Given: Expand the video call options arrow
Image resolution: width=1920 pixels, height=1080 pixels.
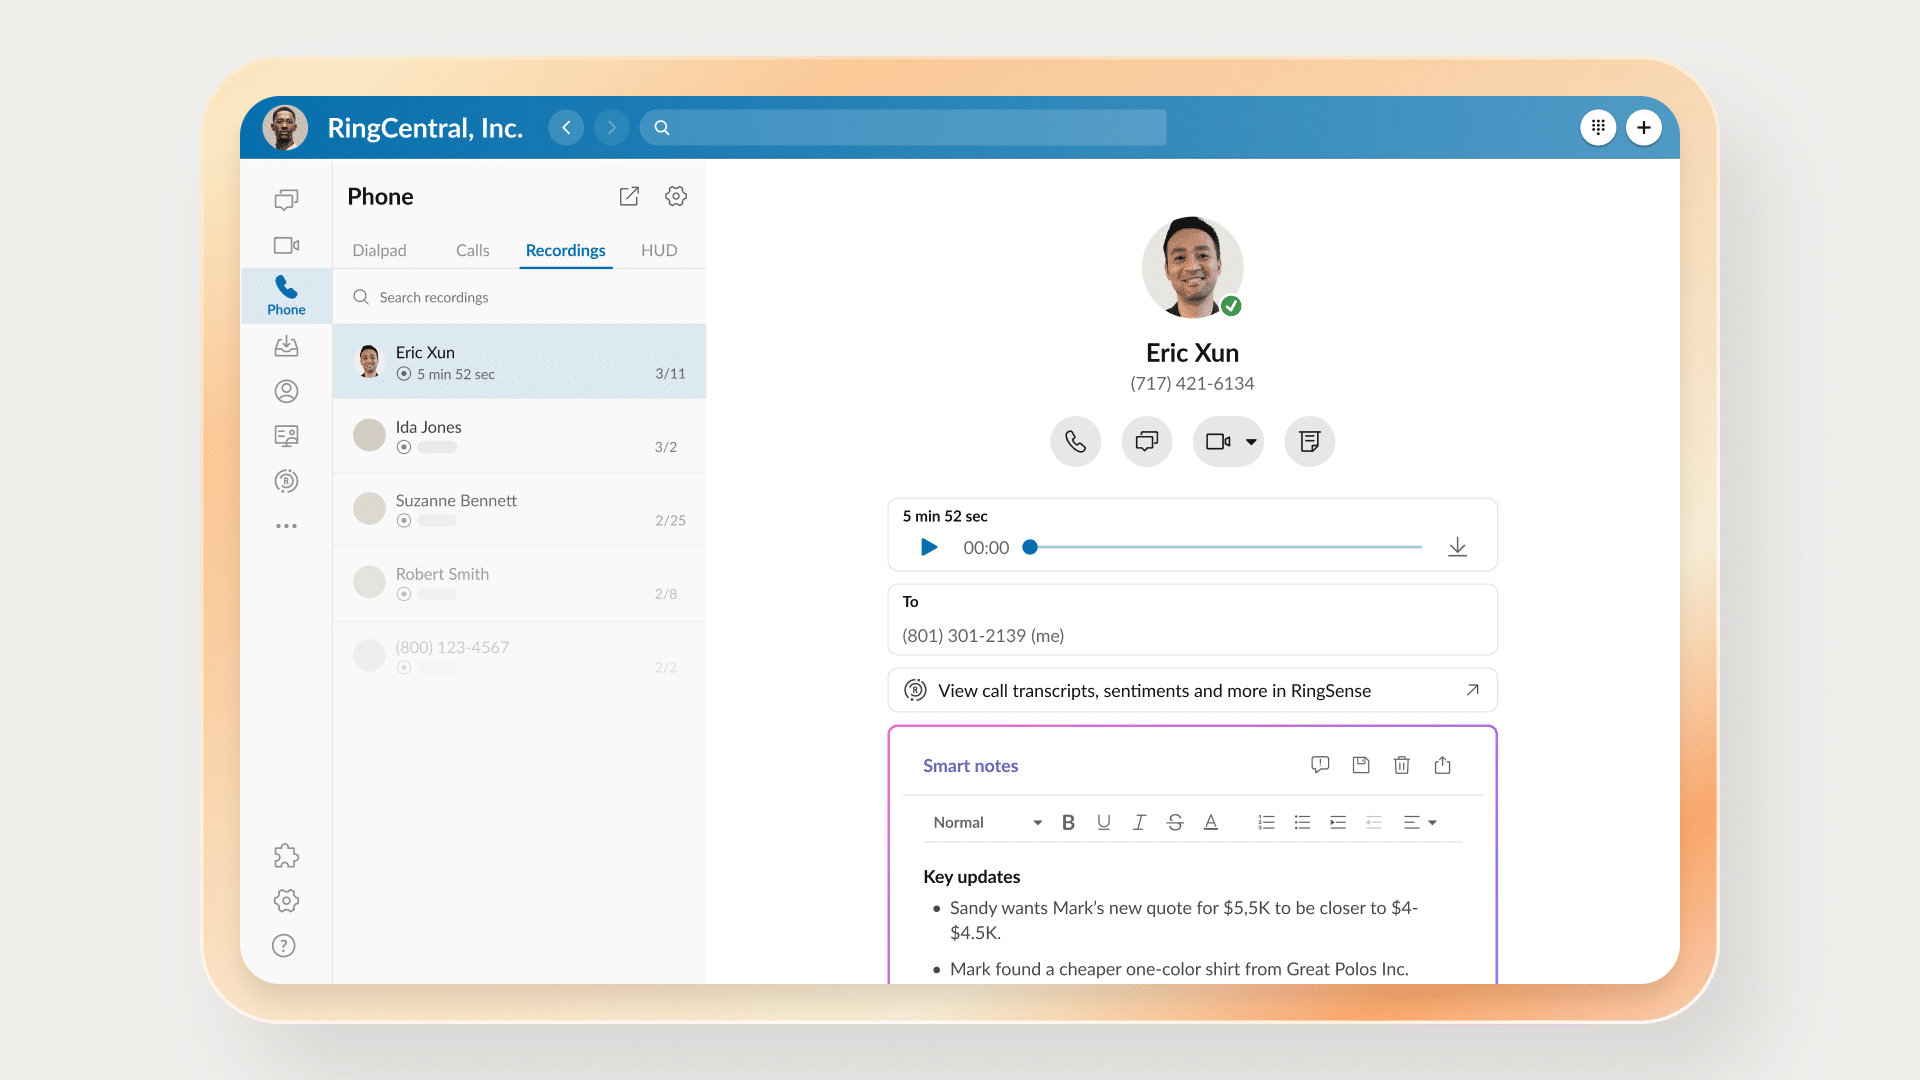Looking at the screenshot, I should 1251,442.
